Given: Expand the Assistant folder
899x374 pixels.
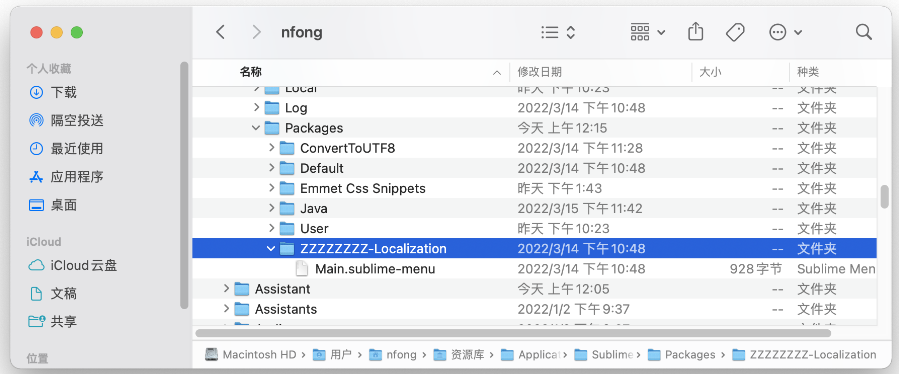Looking at the screenshot, I should point(226,289).
